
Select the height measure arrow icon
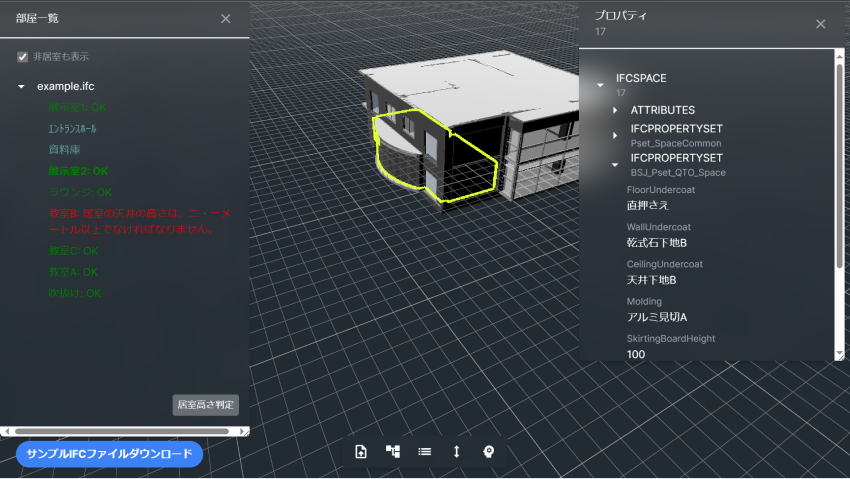456,451
